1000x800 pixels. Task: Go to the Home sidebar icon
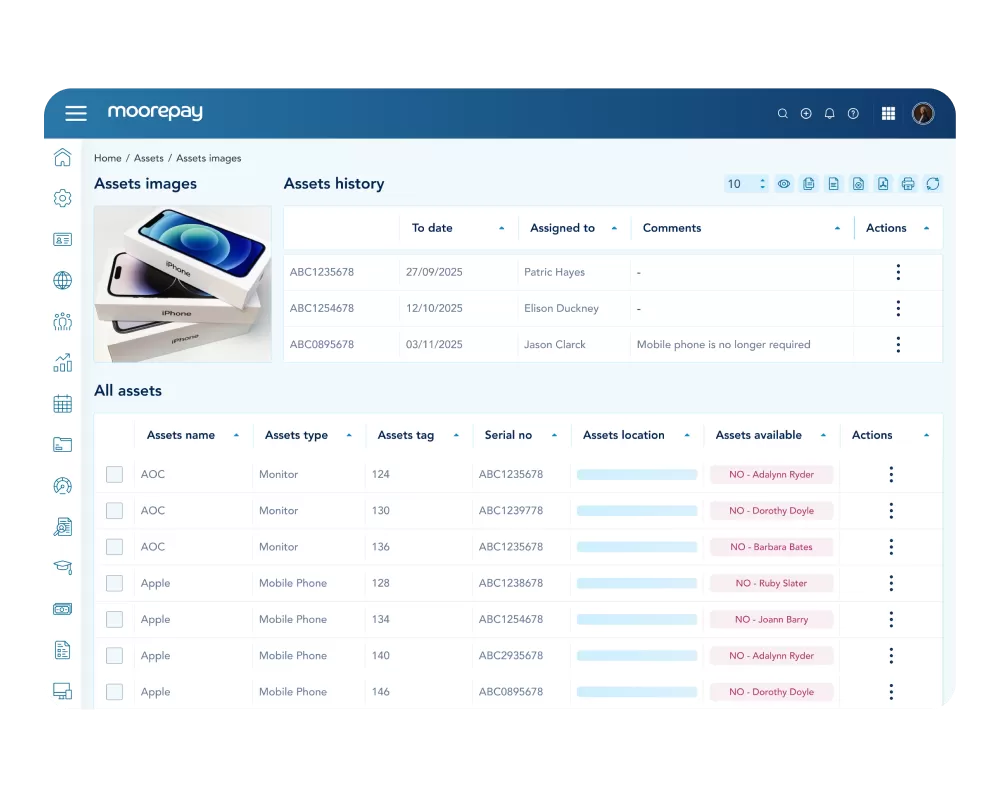click(x=62, y=157)
